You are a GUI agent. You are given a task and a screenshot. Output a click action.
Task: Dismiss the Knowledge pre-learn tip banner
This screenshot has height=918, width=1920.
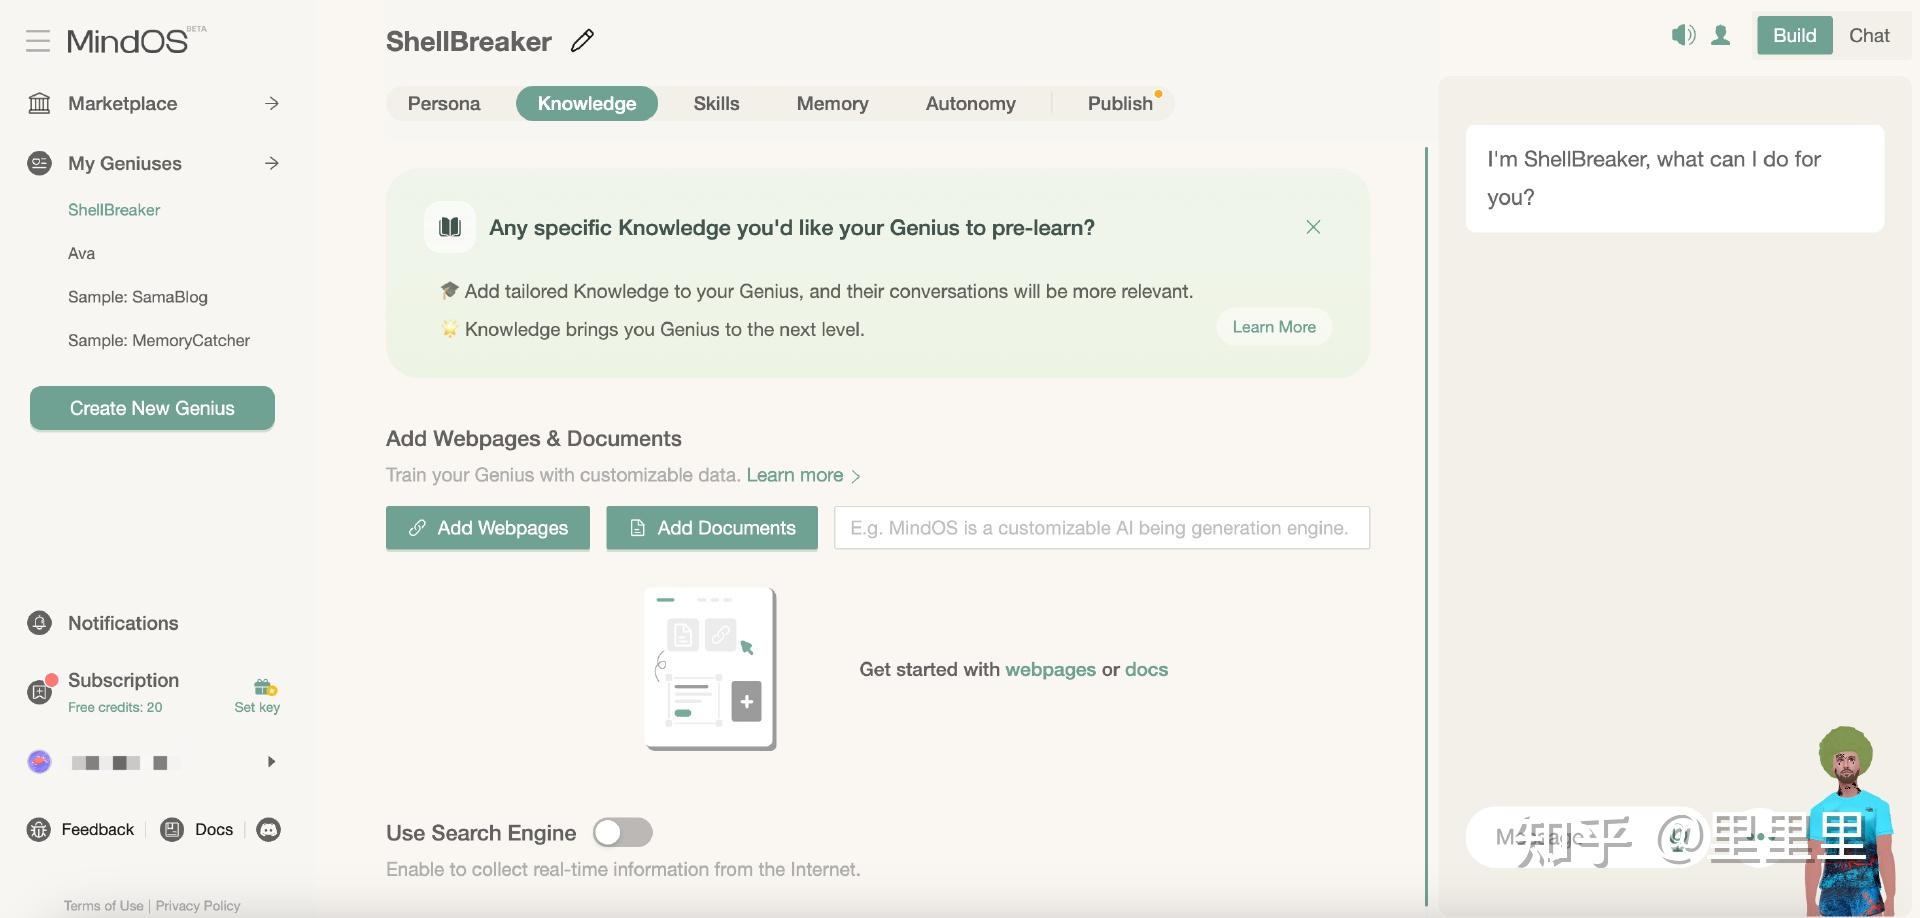pyautogui.click(x=1313, y=227)
